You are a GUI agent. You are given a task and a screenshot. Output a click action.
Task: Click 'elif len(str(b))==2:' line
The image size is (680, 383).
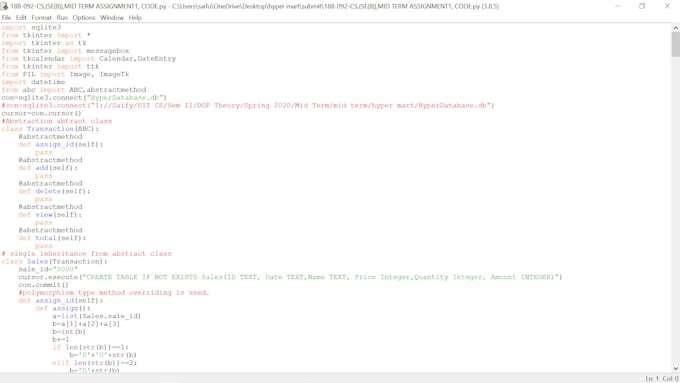pos(95,363)
